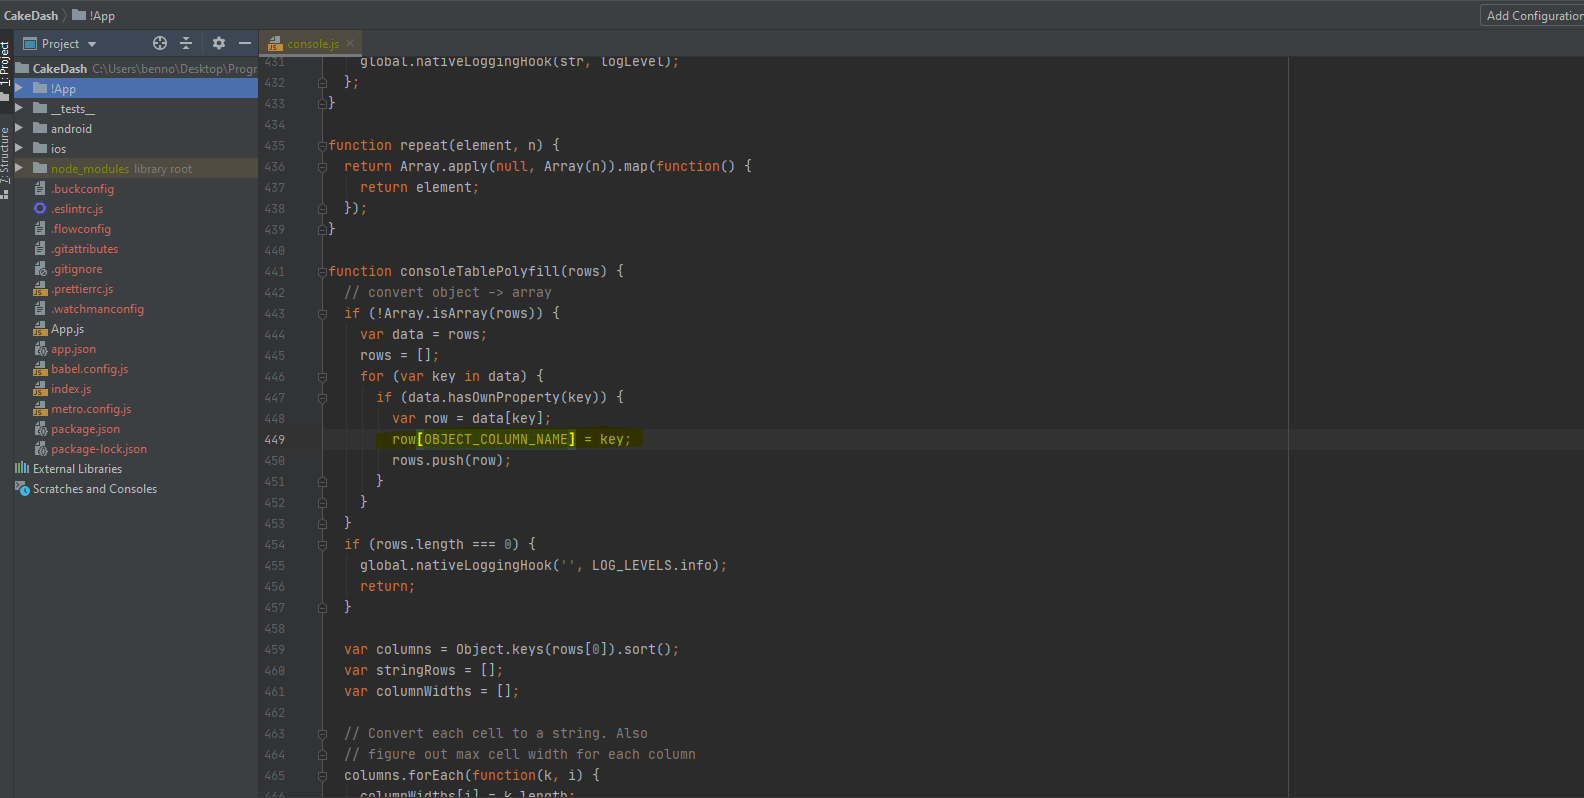Click the collapse all icon in Project panel
Viewport: 1584px width, 798px height.
(186, 43)
